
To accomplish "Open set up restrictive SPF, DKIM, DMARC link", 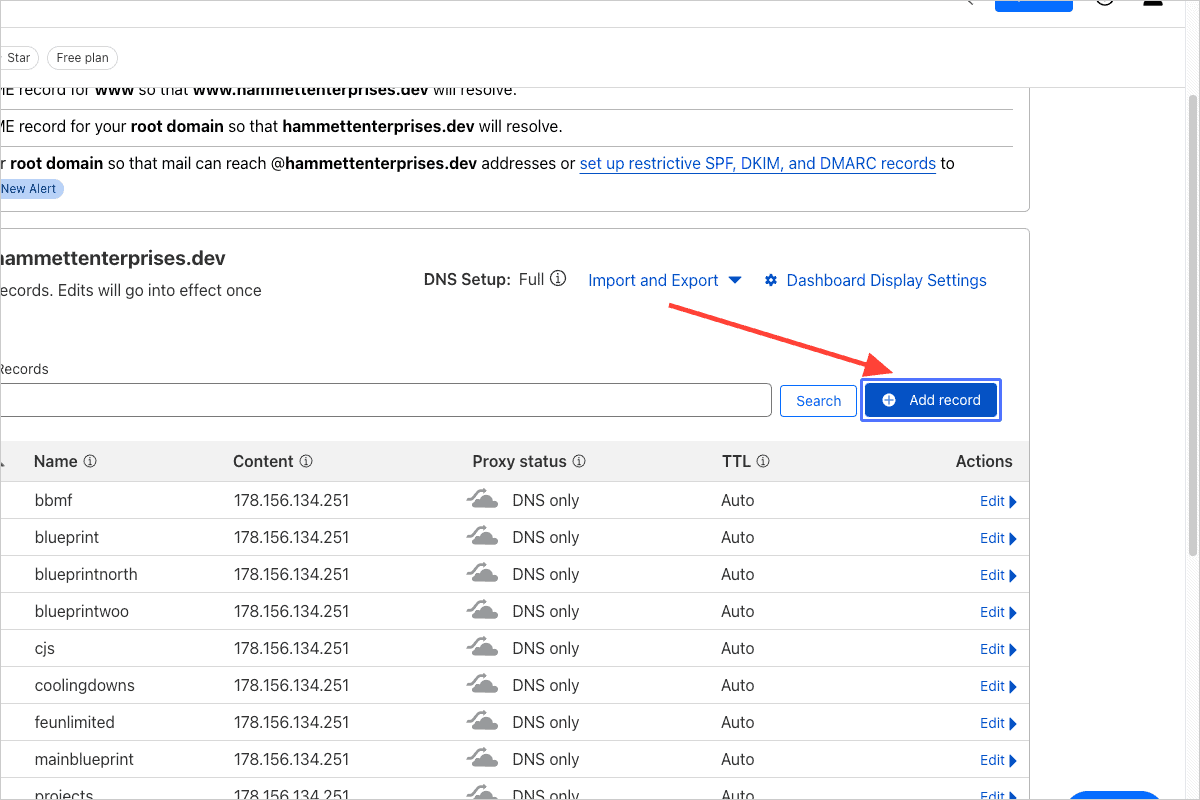I will [757, 163].
